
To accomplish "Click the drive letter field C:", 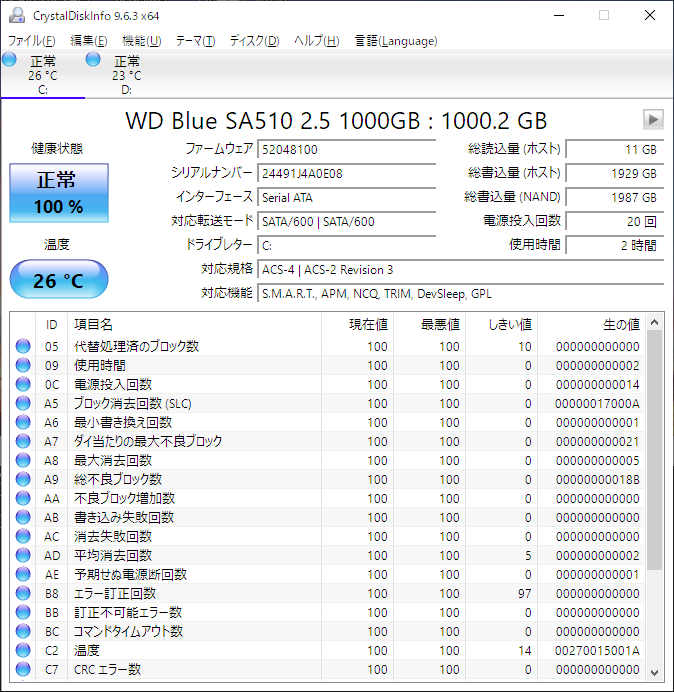I will point(347,245).
